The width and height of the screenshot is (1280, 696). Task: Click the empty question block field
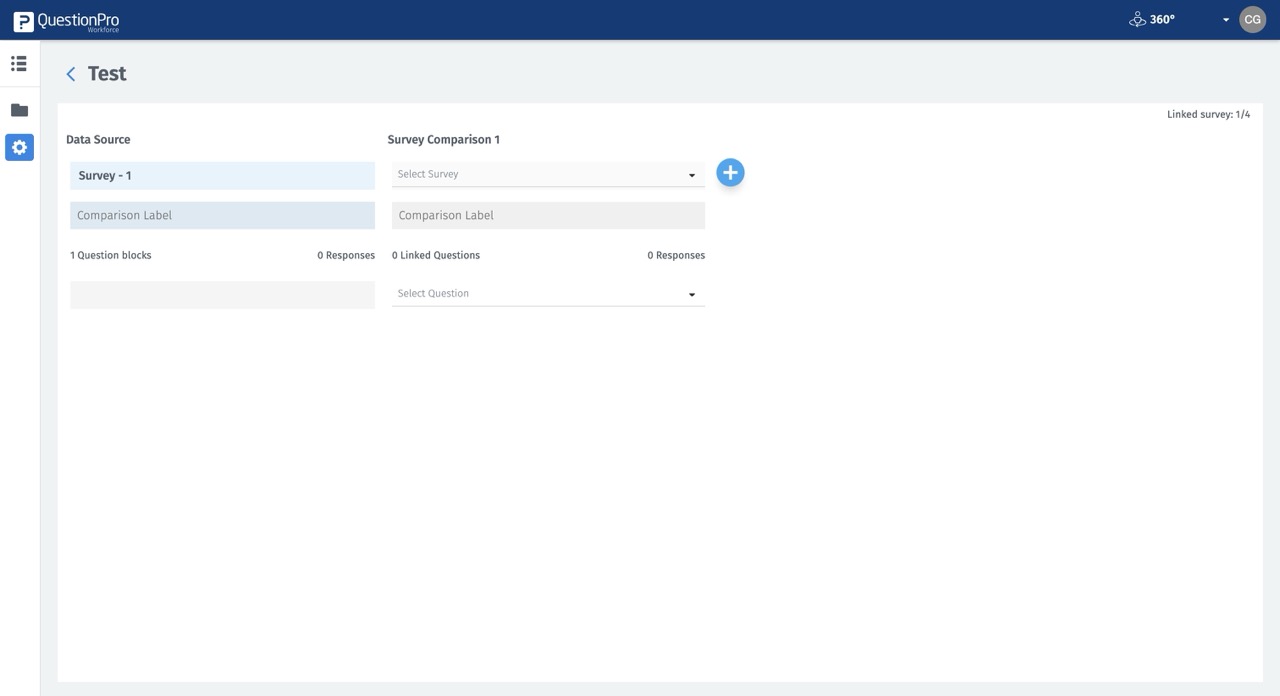point(222,293)
